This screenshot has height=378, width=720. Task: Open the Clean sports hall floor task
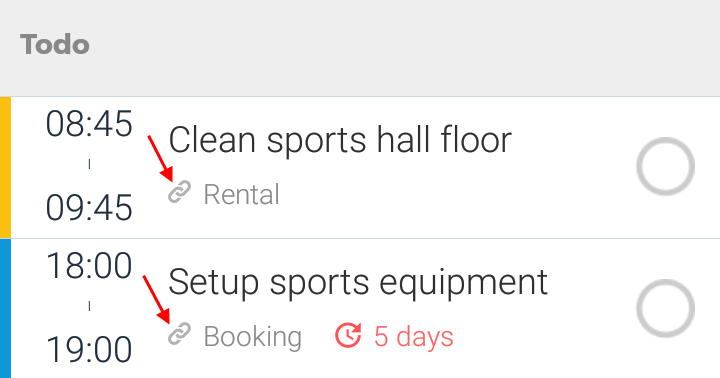pos(340,140)
